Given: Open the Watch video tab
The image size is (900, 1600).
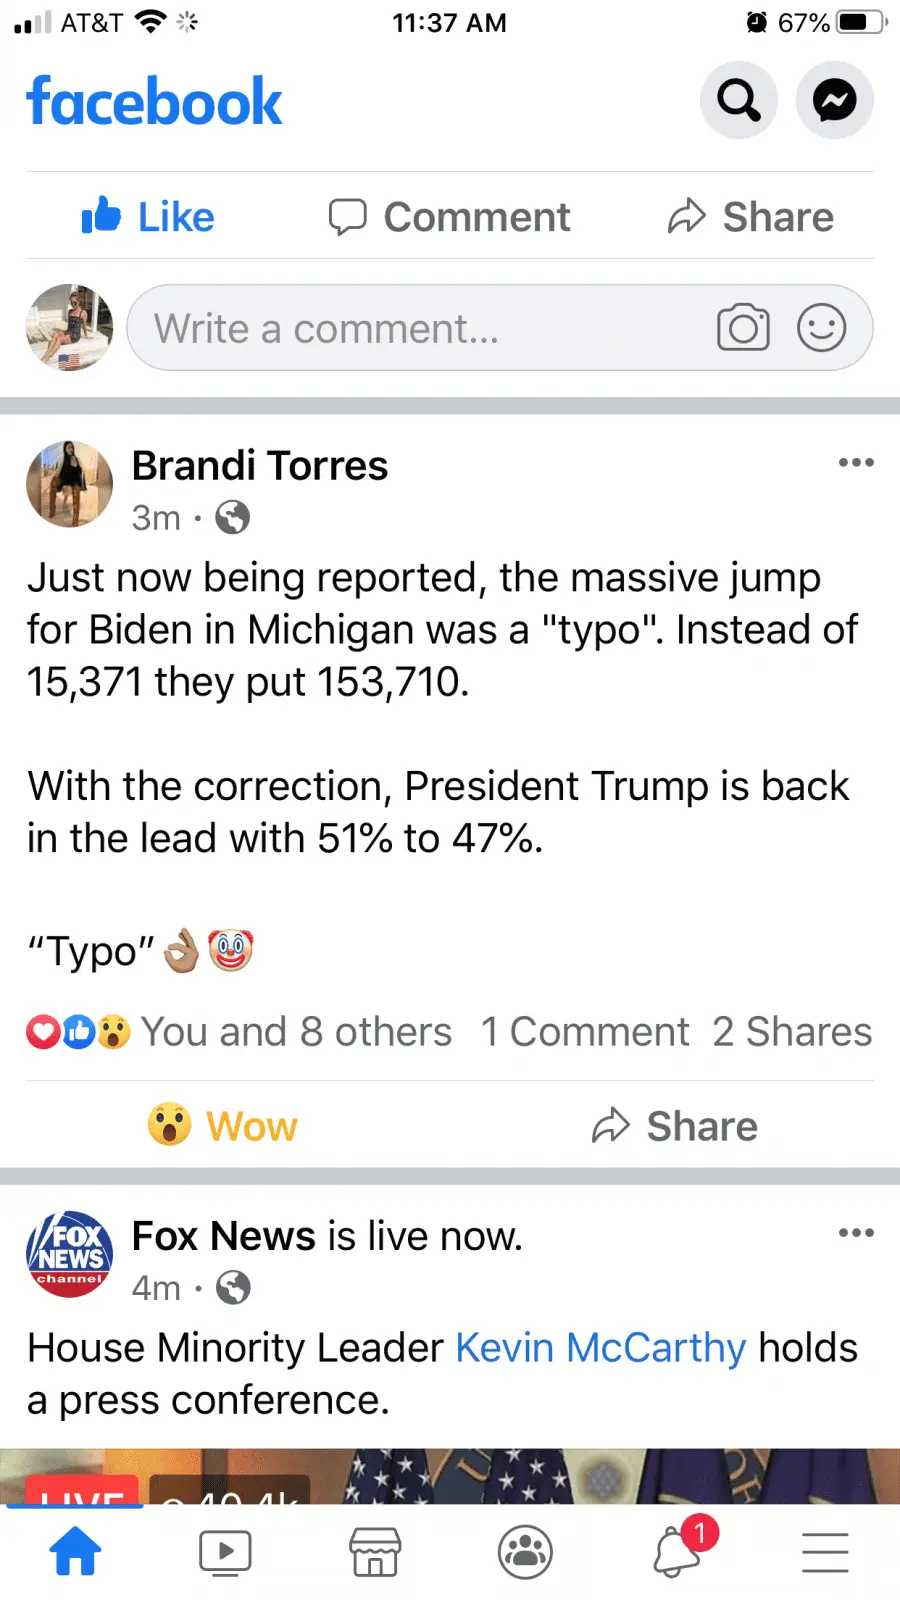Looking at the screenshot, I should click(225, 1552).
